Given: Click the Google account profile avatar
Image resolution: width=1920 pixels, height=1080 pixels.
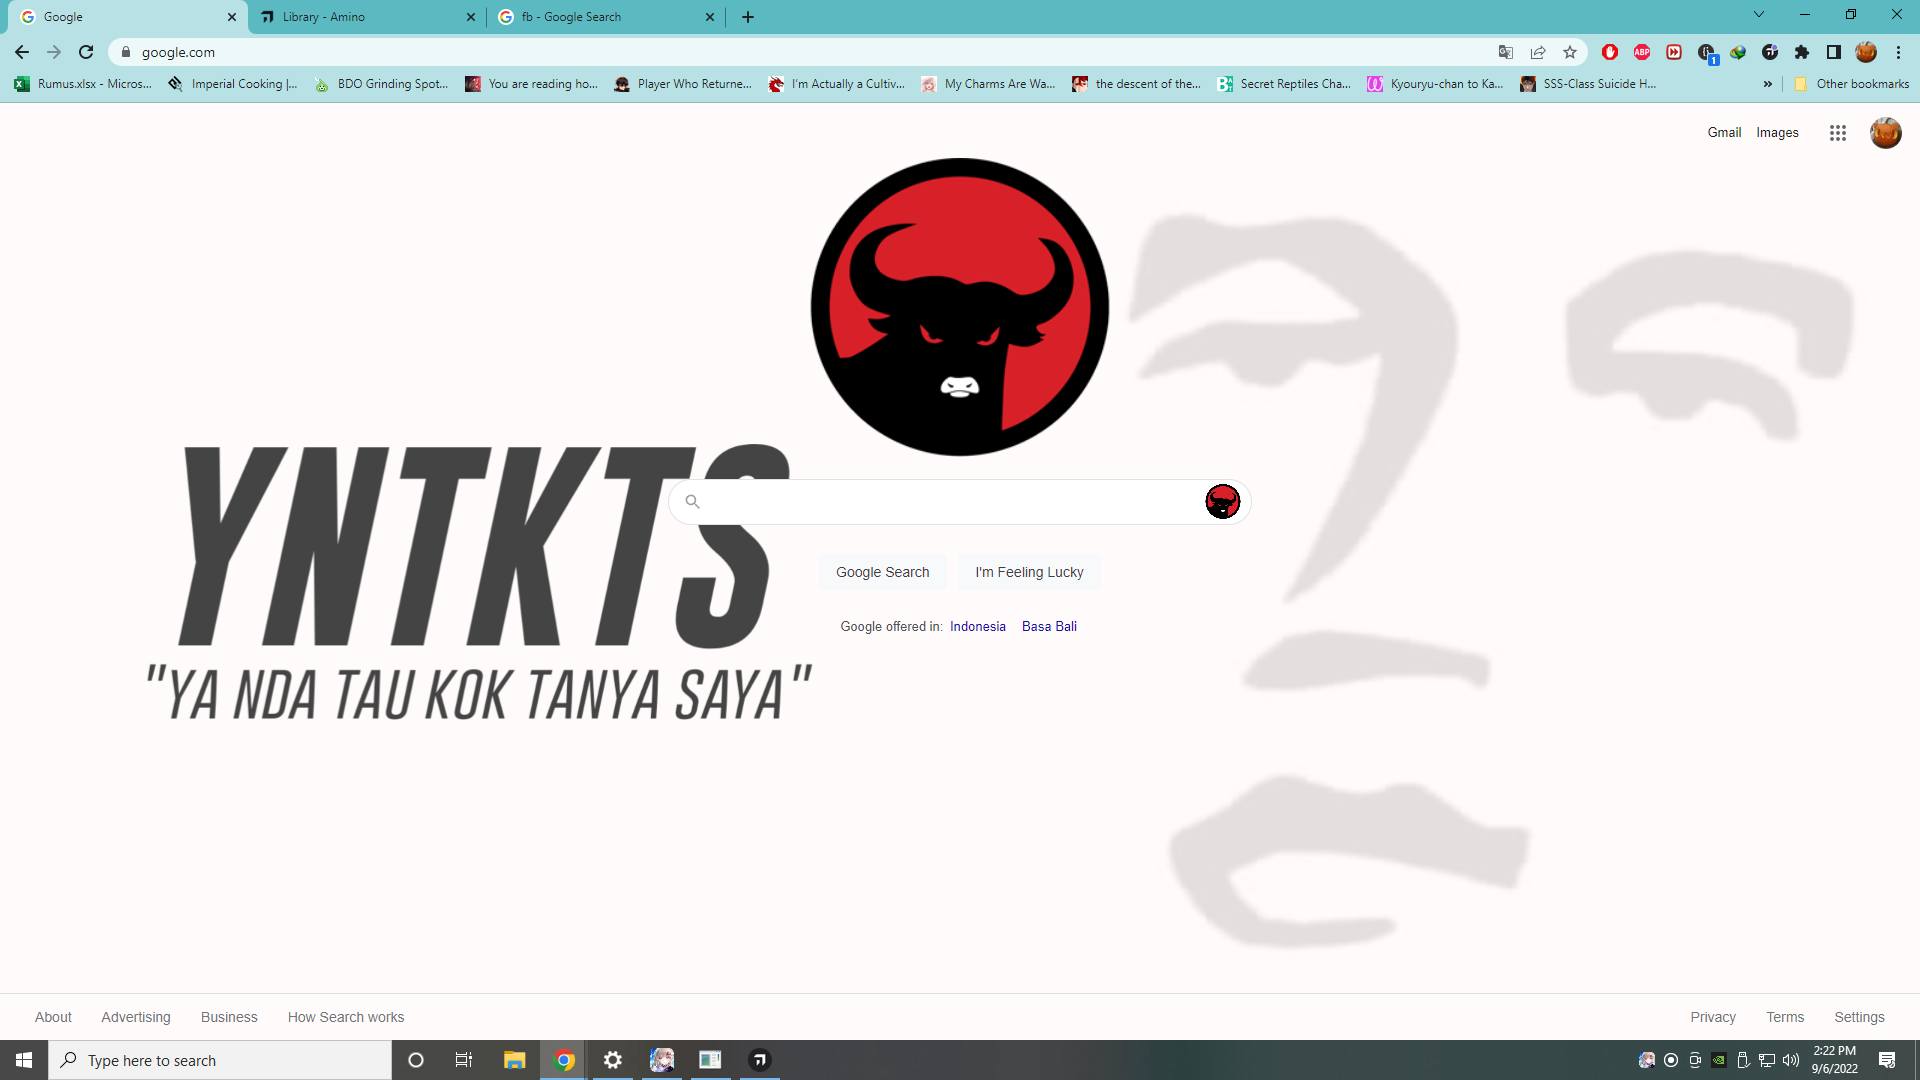Looking at the screenshot, I should [x=1886, y=132].
